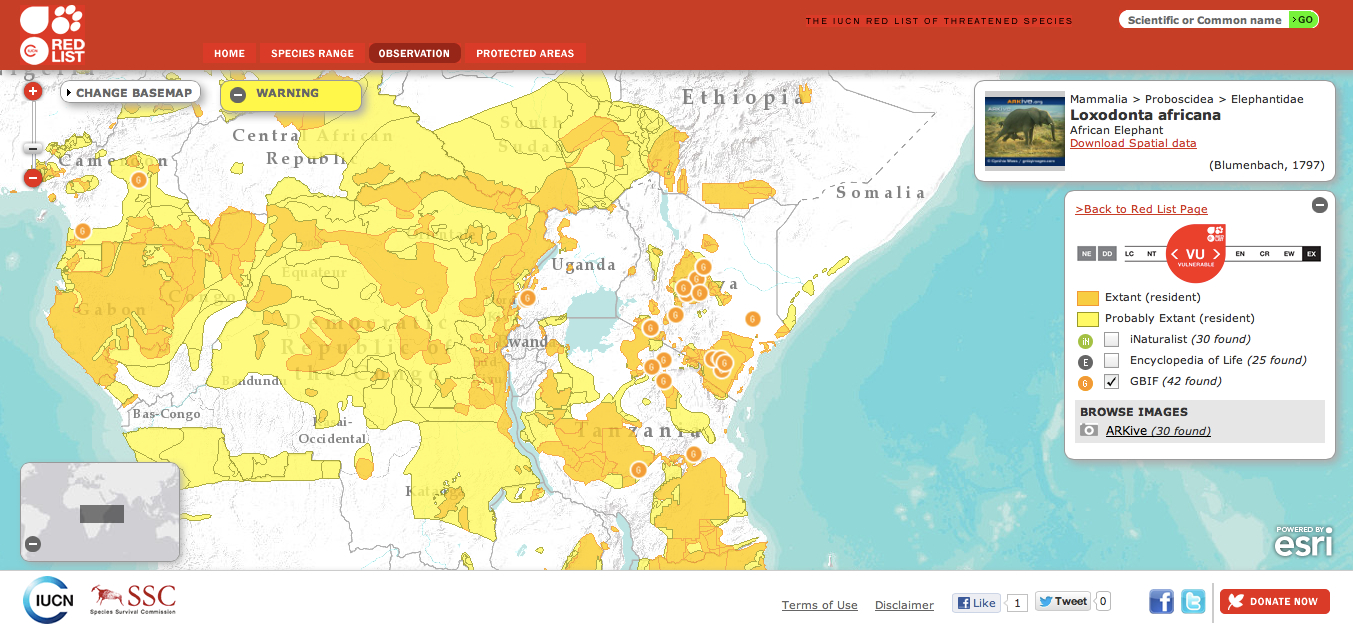
Task: Open the Species Range tab
Action: click(x=312, y=53)
